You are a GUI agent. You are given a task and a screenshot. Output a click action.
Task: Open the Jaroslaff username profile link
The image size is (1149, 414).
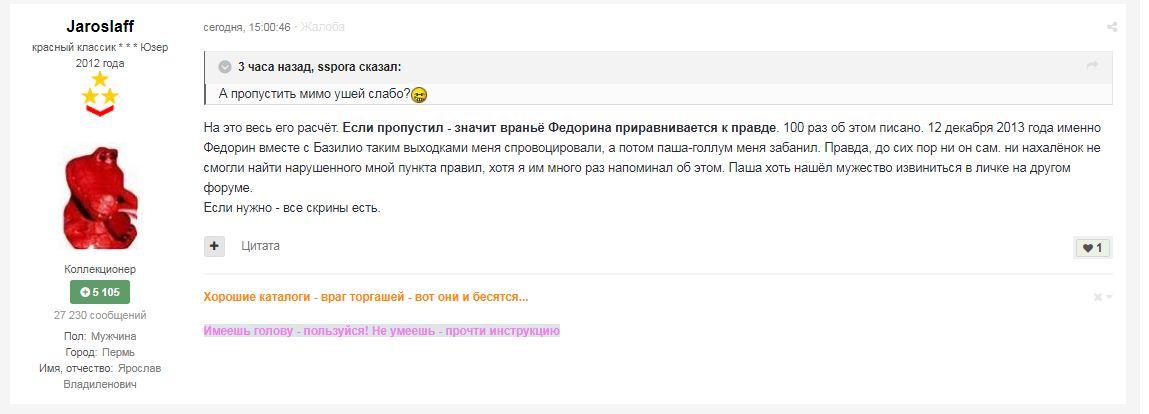pyautogui.click(x=100, y=27)
